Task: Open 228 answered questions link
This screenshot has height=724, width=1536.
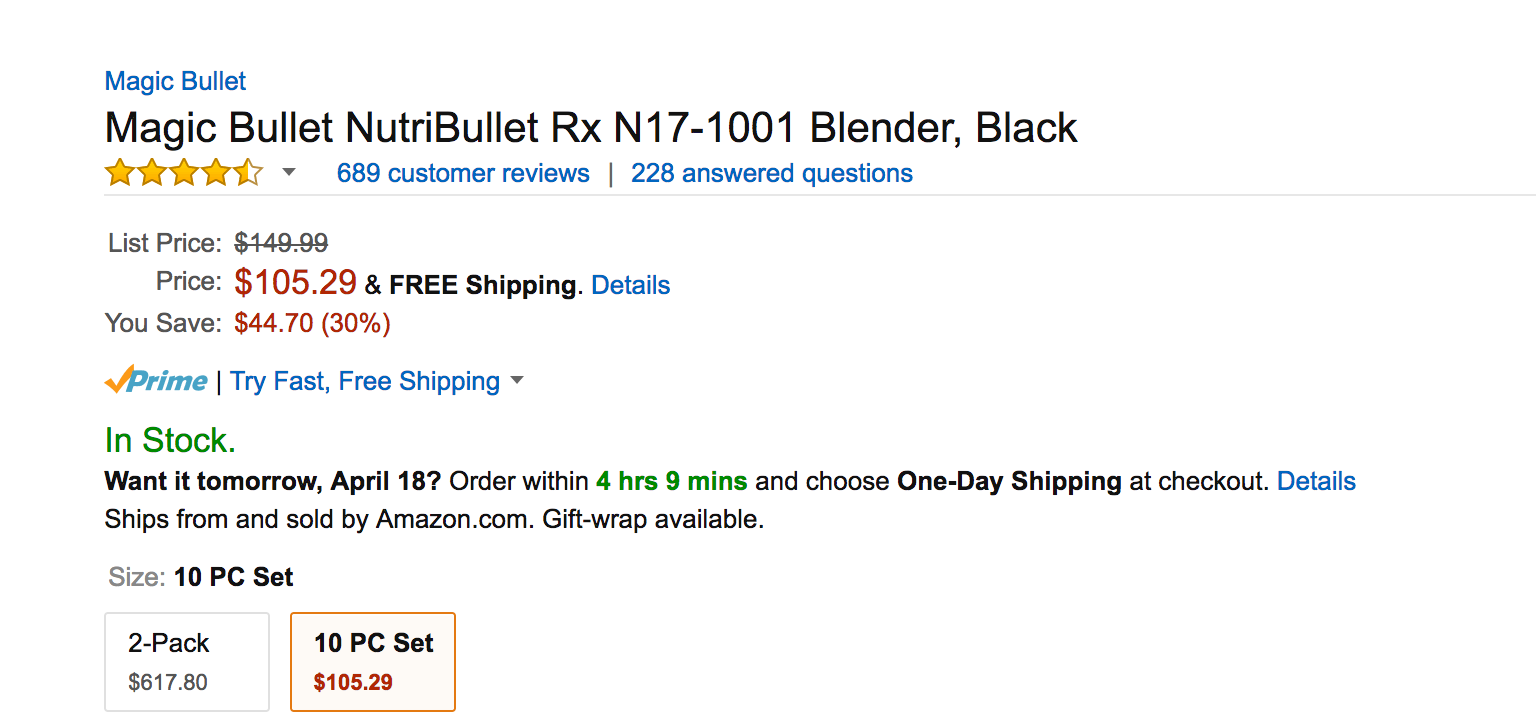Action: point(772,173)
